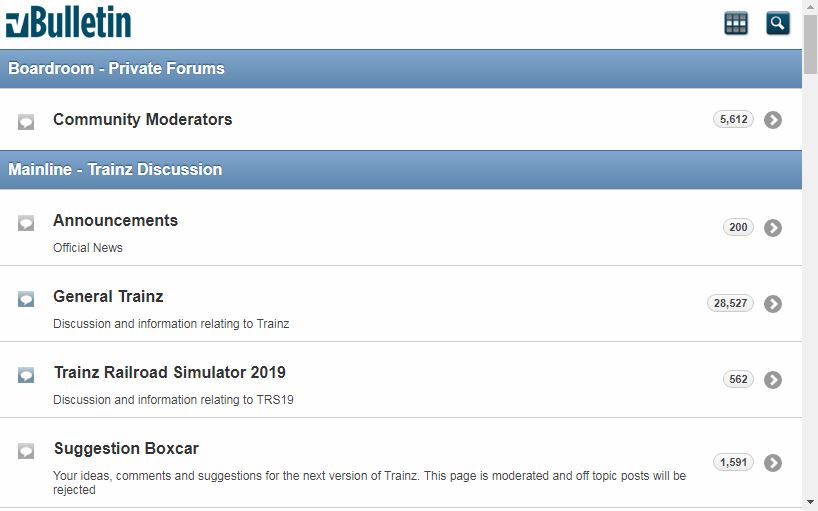Click the vBulletin logo
Viewport: 818px width, 511px height.
[x=68, y=22]
